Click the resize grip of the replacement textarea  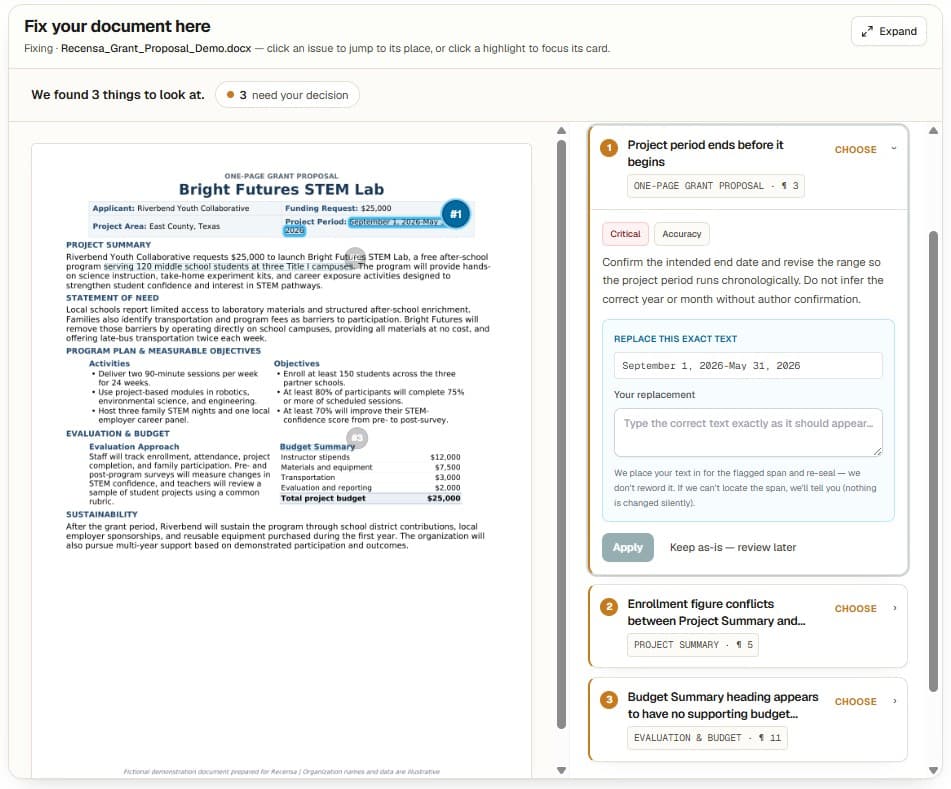878,451
